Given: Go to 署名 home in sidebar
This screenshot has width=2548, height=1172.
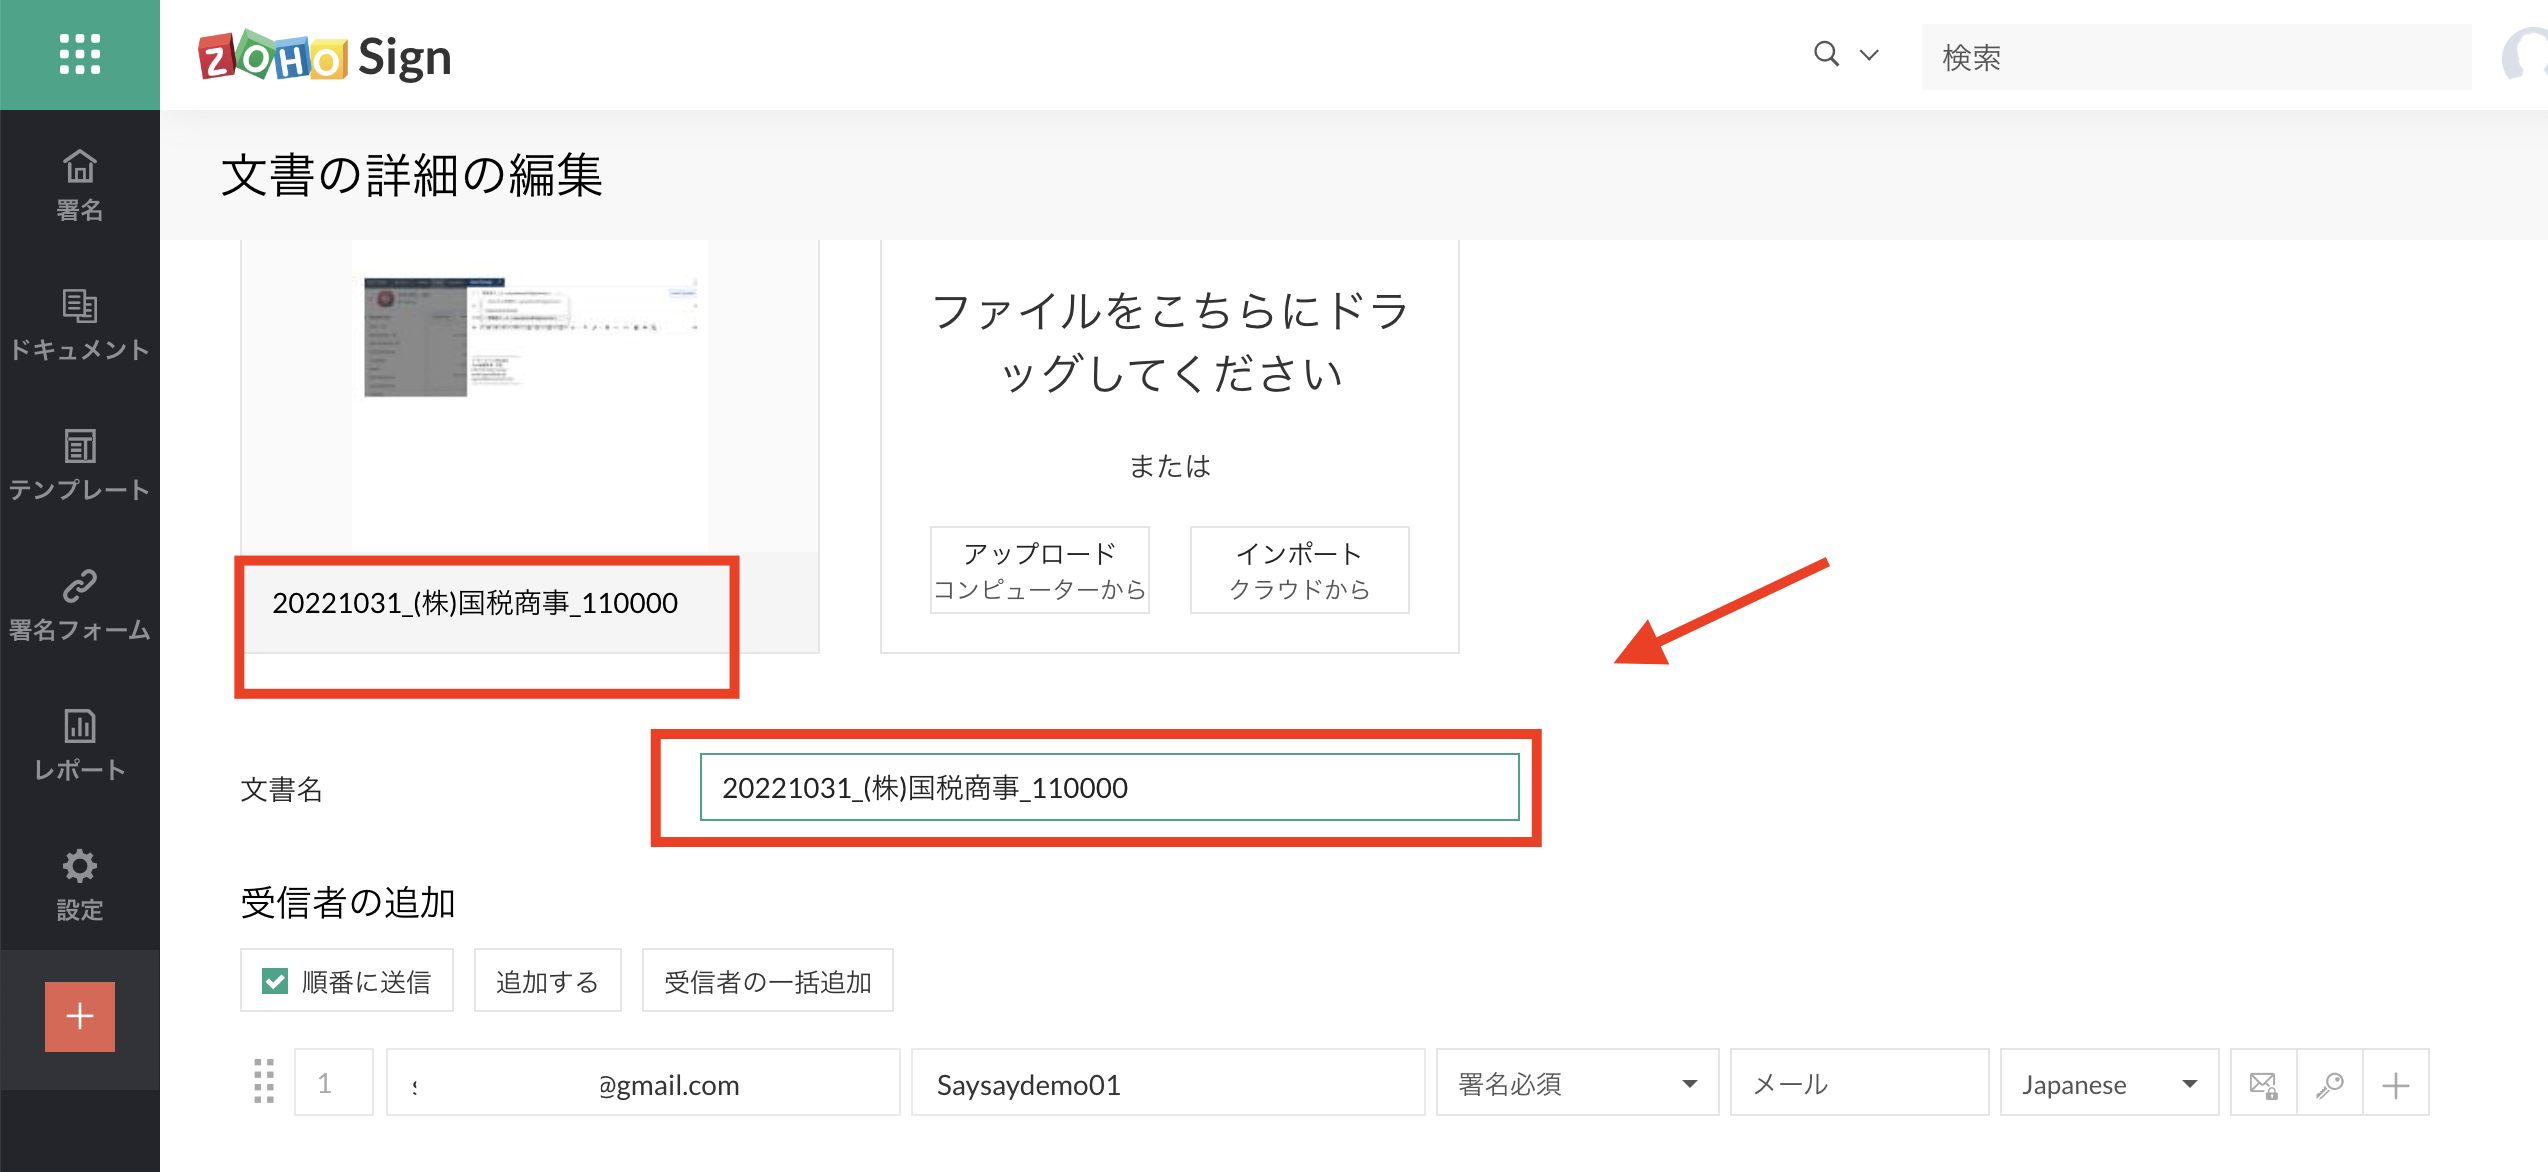Looking at the screenshot, I should [79, 185].
